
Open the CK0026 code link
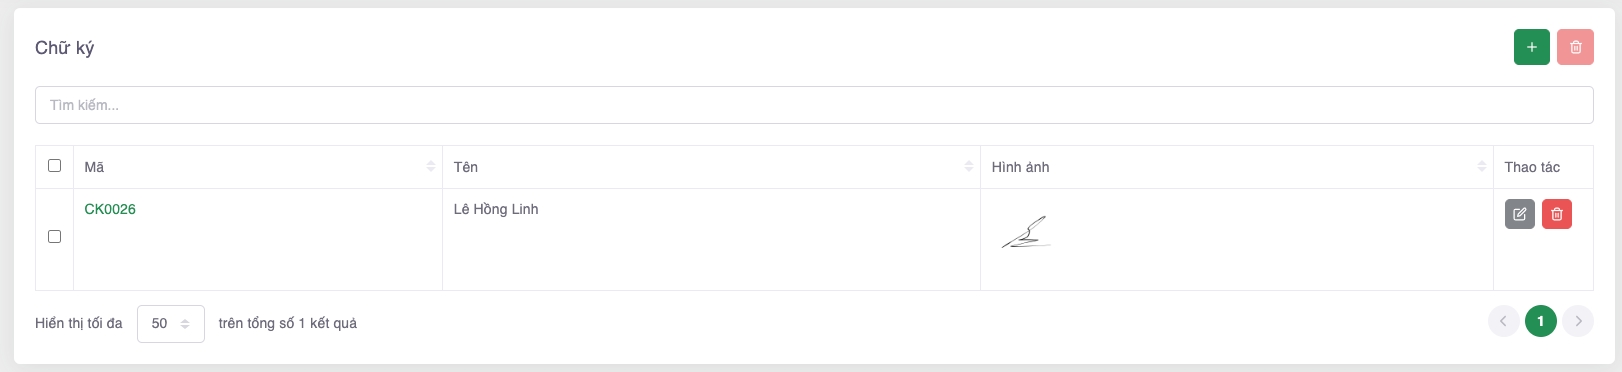pos(110,209)
